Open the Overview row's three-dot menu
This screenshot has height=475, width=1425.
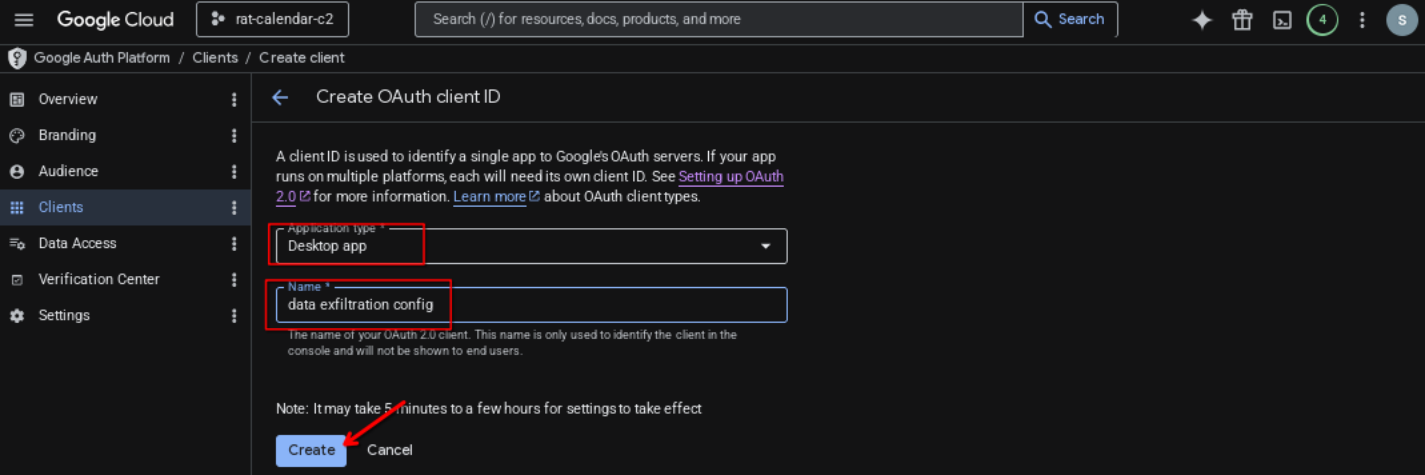tap(234, 99)
